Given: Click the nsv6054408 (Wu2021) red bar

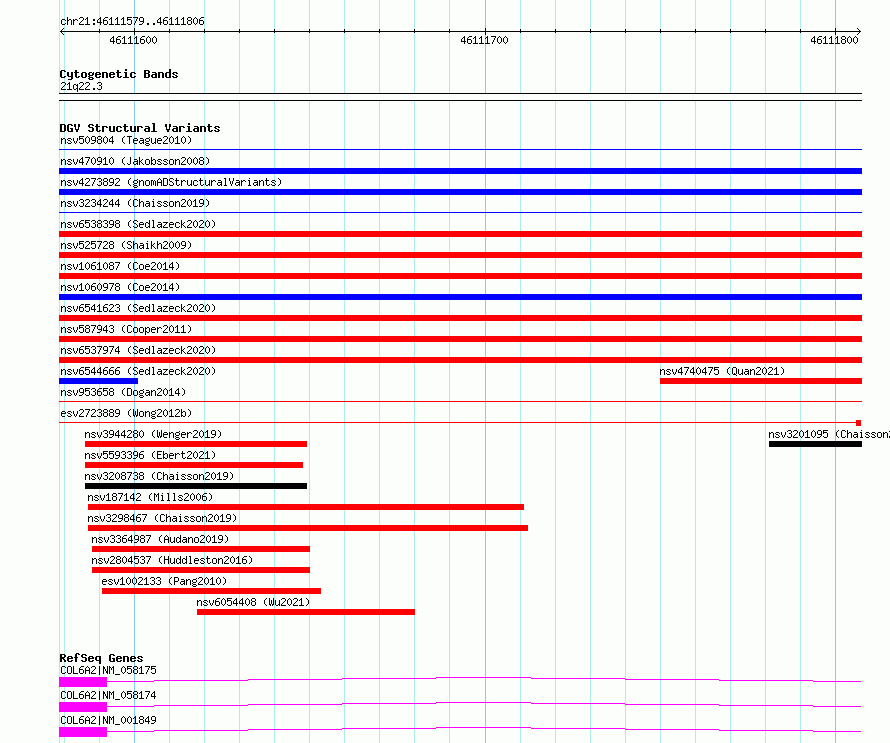Looking at the screenshot, I should 306,612.
